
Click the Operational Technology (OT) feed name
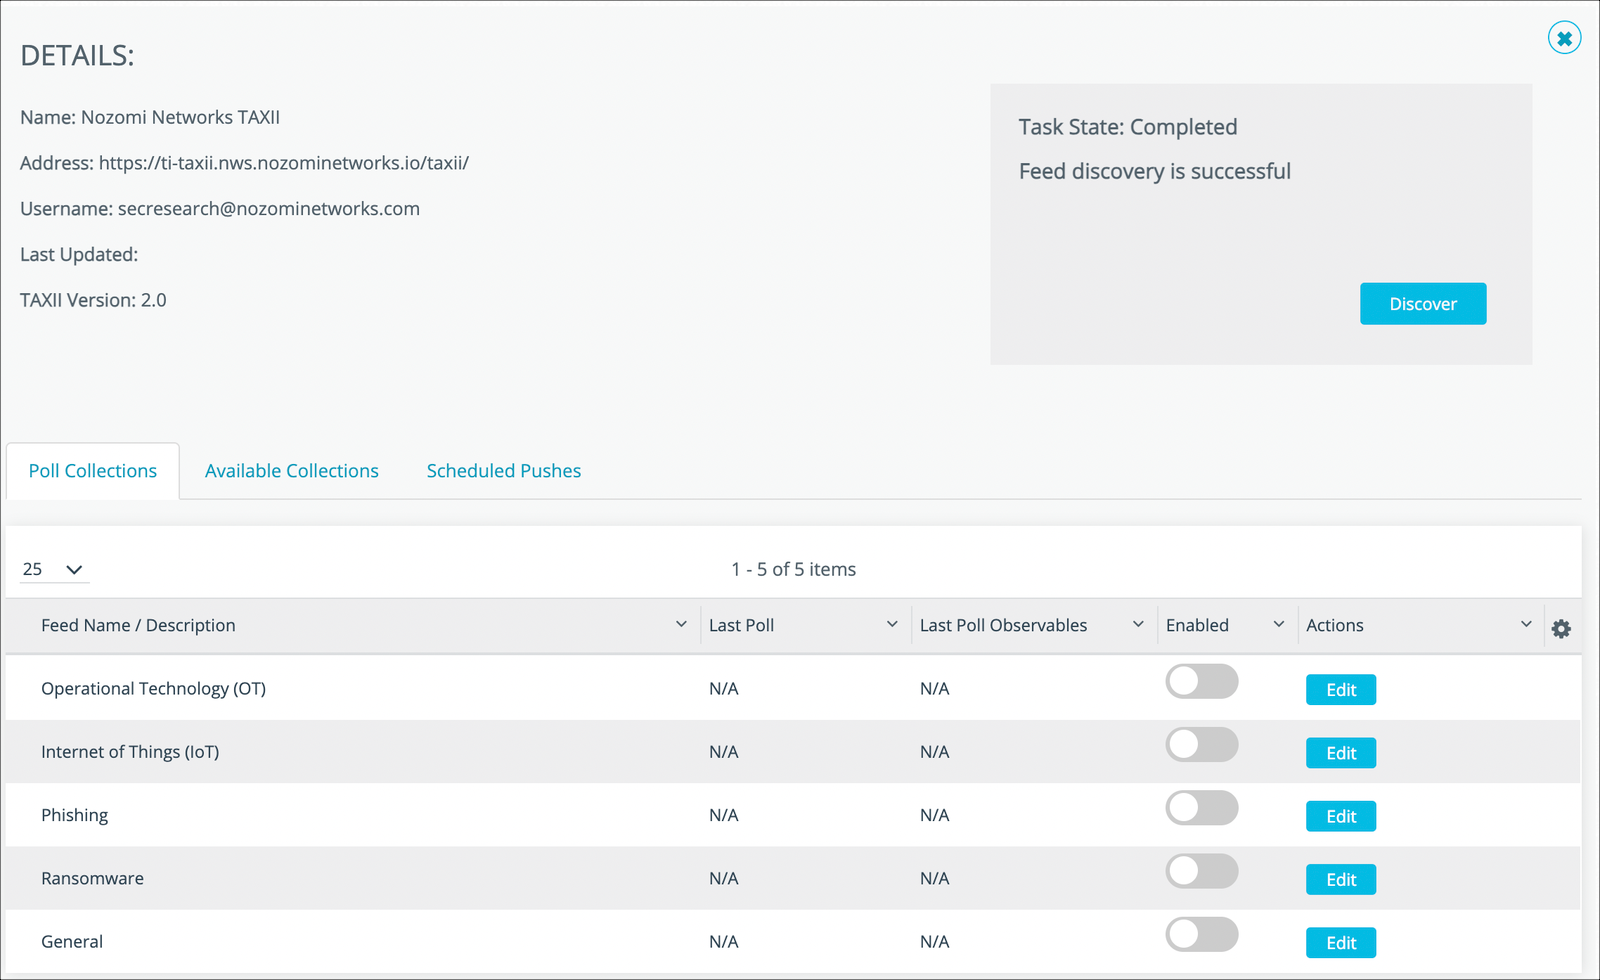tap(153, 689)
